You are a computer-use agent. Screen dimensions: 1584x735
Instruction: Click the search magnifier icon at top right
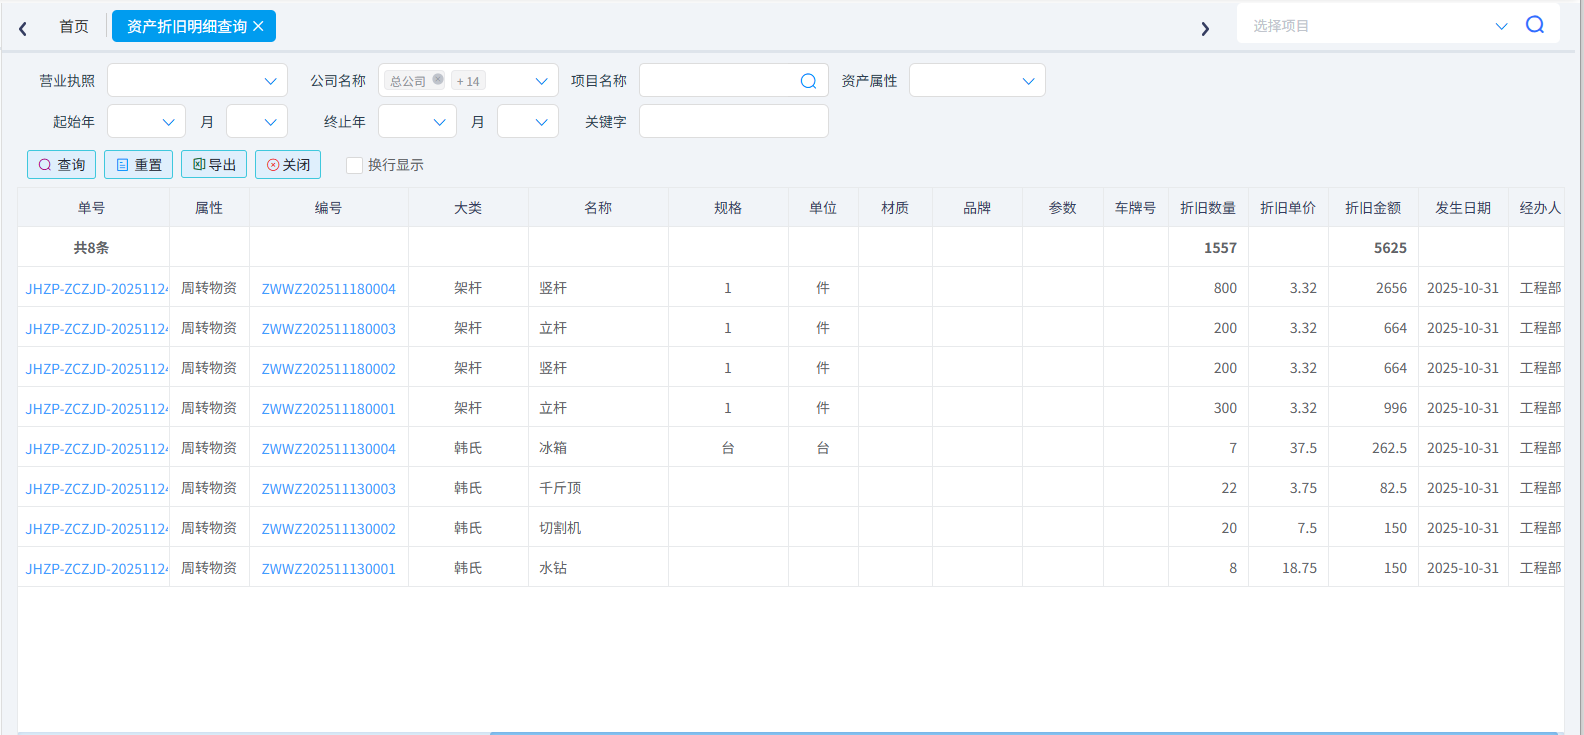pos(1535,25)
